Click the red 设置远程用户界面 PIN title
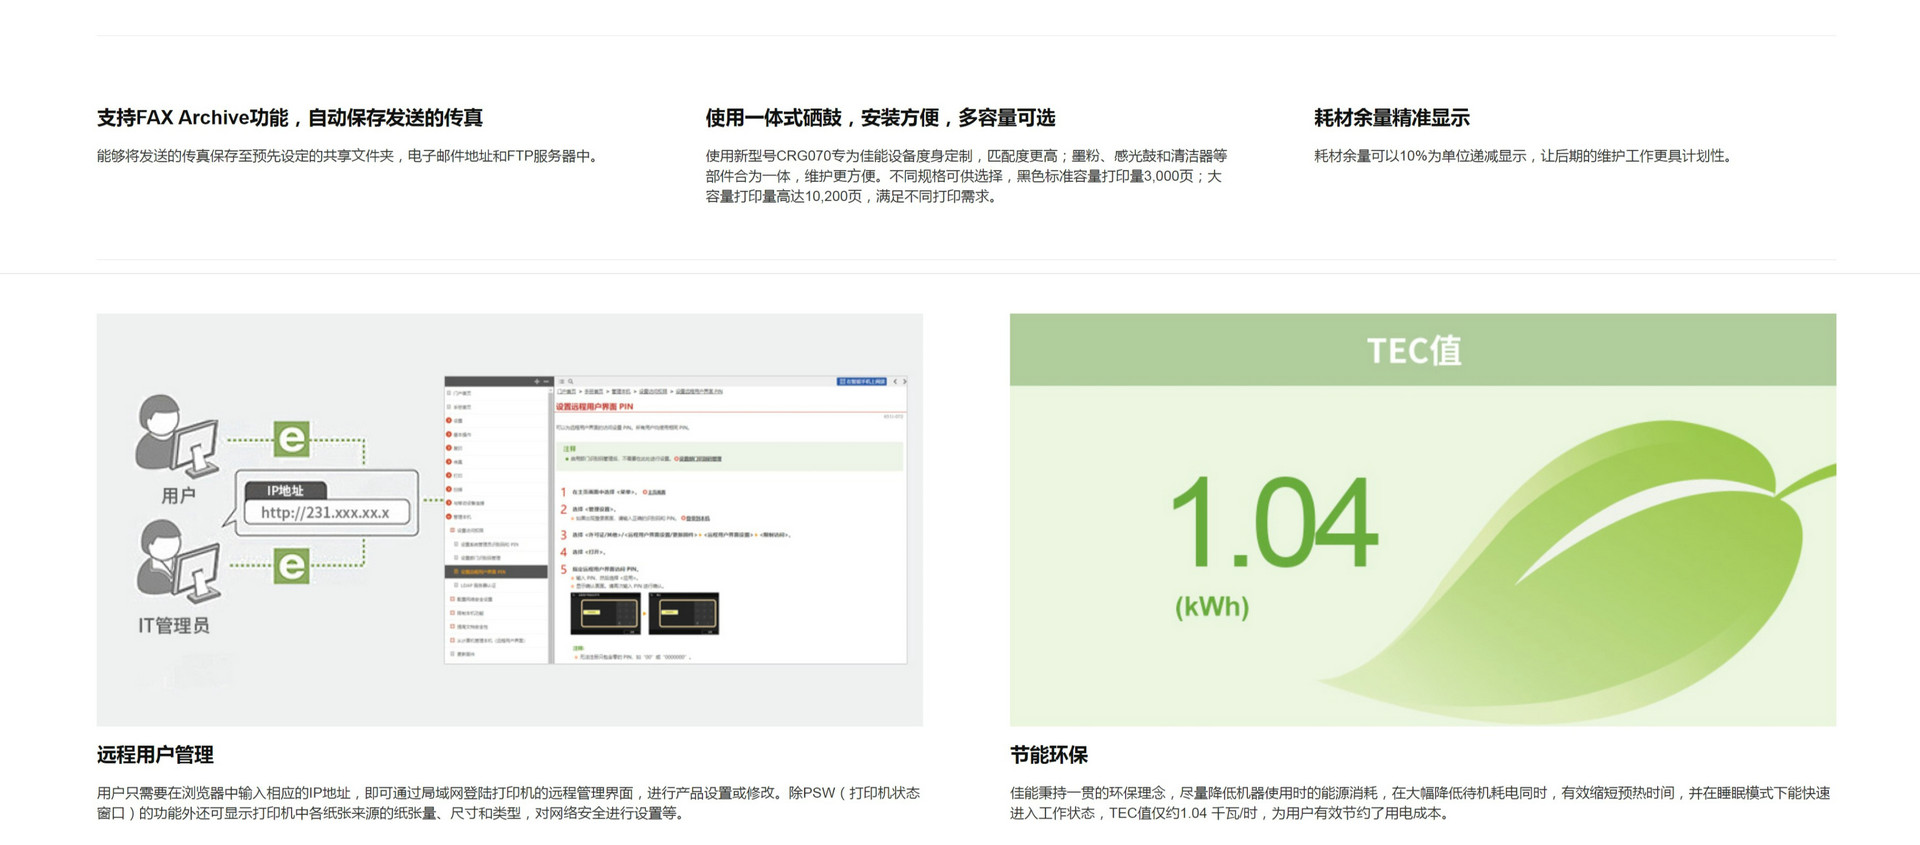Viewport: 1920px width, 845px height. [x=595, y=407]
